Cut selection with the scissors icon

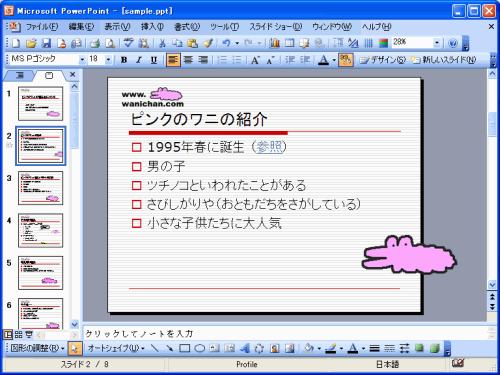click(x=162, y=43)
